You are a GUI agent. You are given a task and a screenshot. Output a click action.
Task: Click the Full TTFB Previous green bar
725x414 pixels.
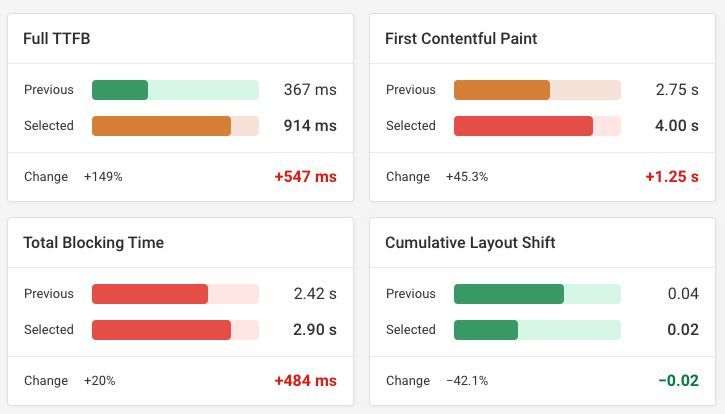(120, 90)
